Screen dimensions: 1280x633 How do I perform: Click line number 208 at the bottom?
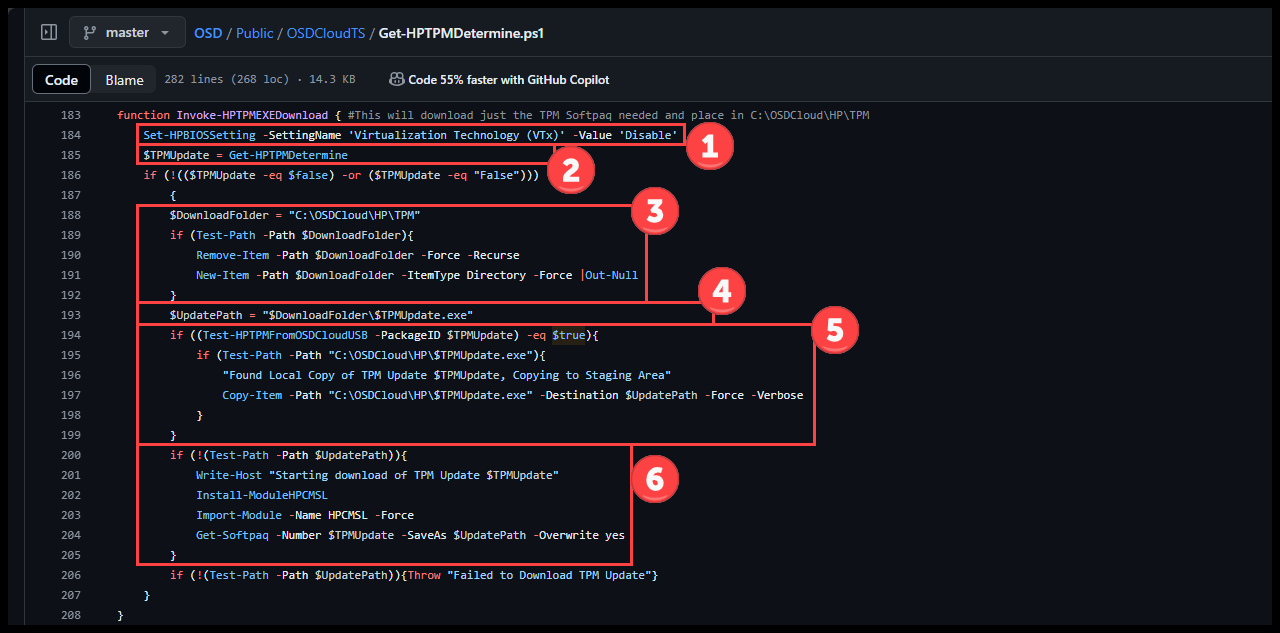[x=70, y=614]
